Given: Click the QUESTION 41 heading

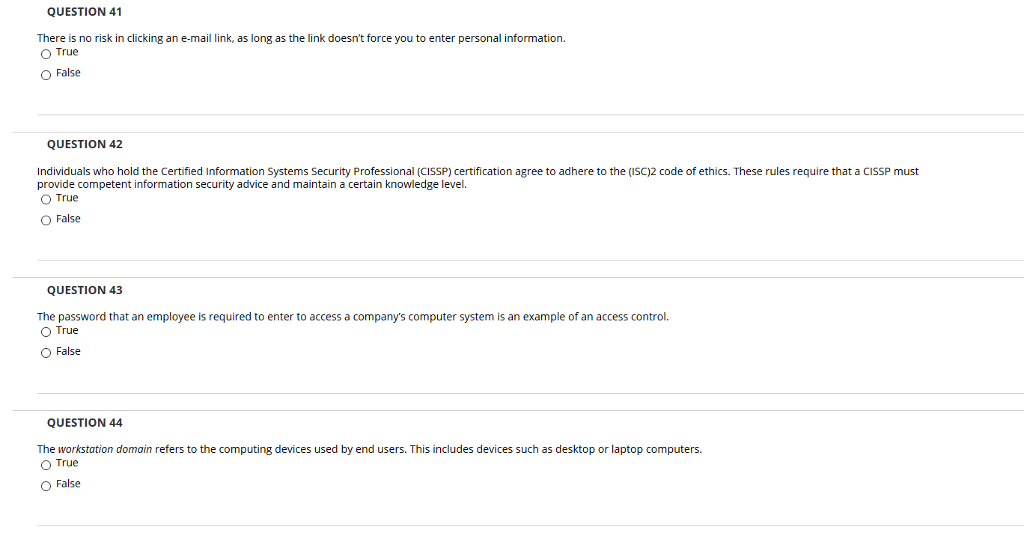Looking at the screenshot, I should [84, 12].
